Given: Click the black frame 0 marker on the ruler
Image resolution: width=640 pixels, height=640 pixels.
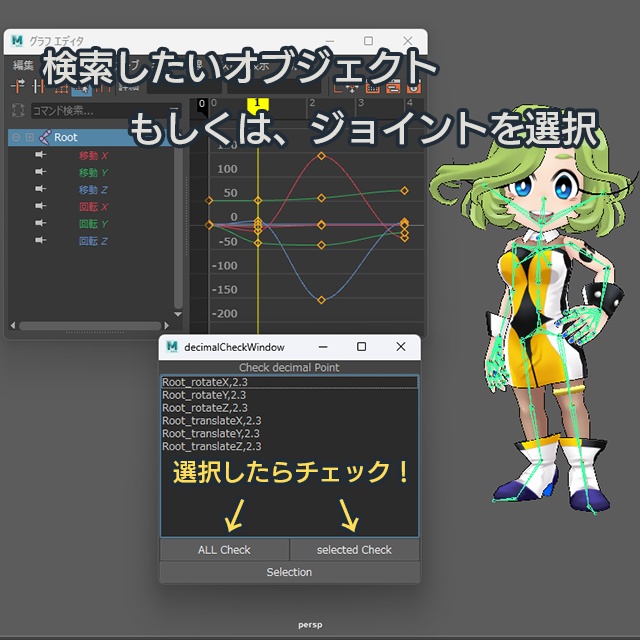Looking at the screenshot, I should pyautogui.click(x=202, y=105).
